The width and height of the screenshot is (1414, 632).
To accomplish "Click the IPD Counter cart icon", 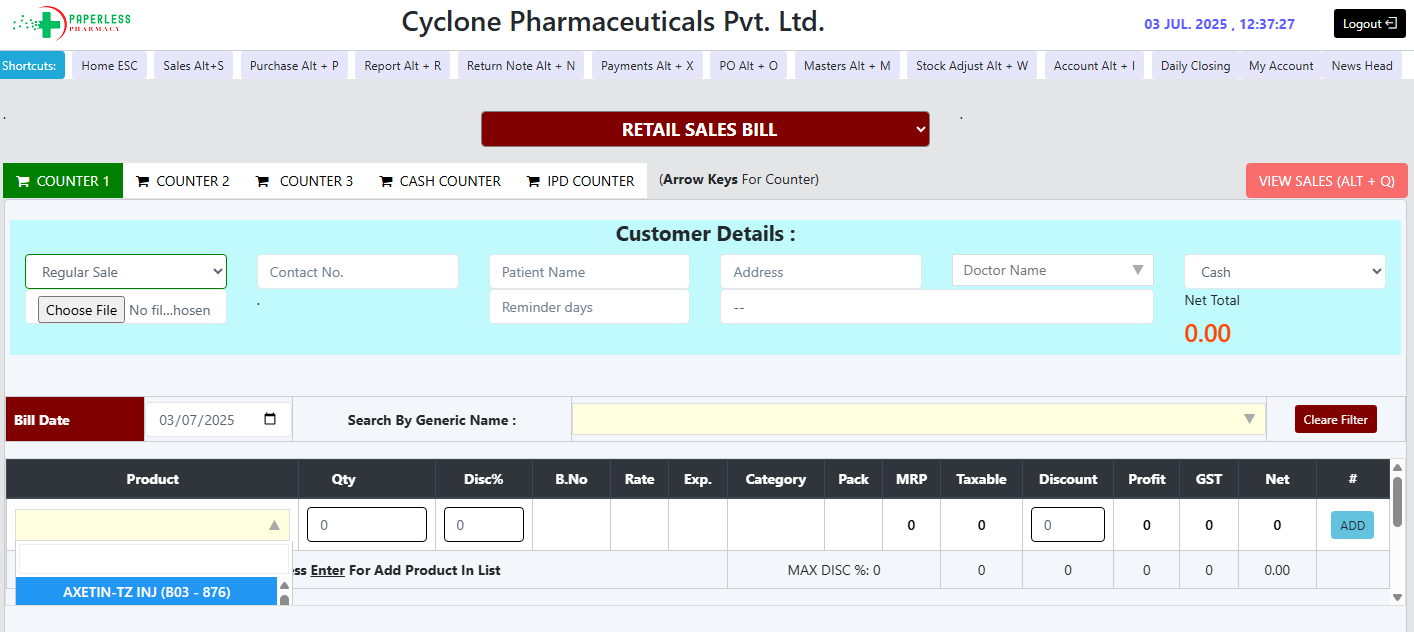I will [x=534, y=182].
